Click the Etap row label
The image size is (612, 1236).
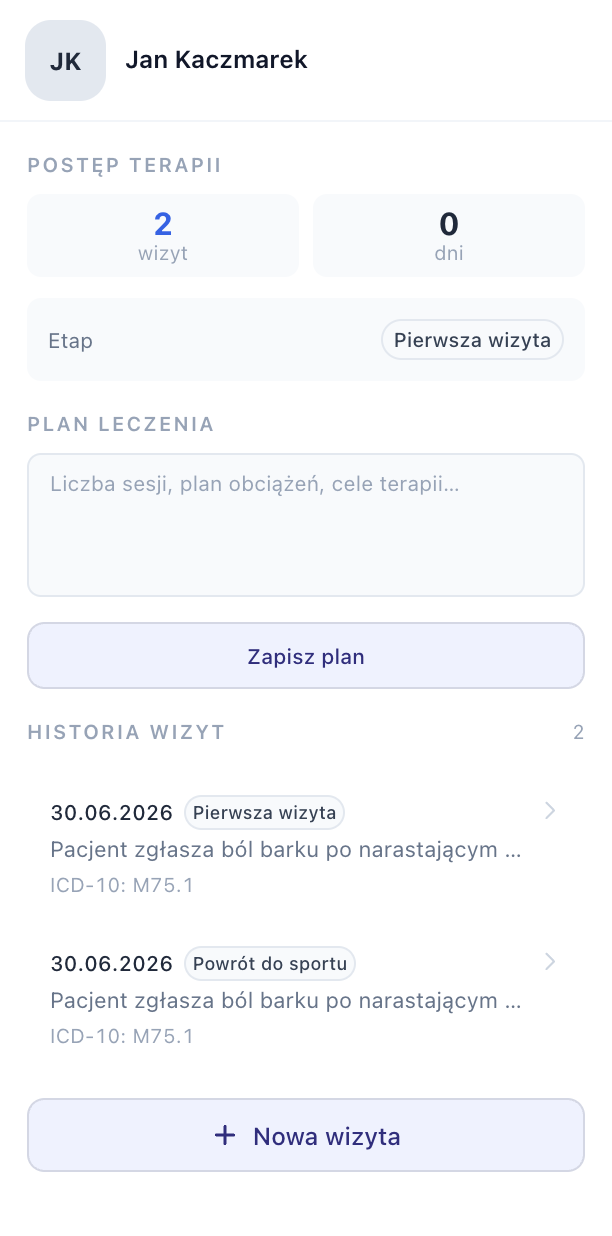coord(71,340)
